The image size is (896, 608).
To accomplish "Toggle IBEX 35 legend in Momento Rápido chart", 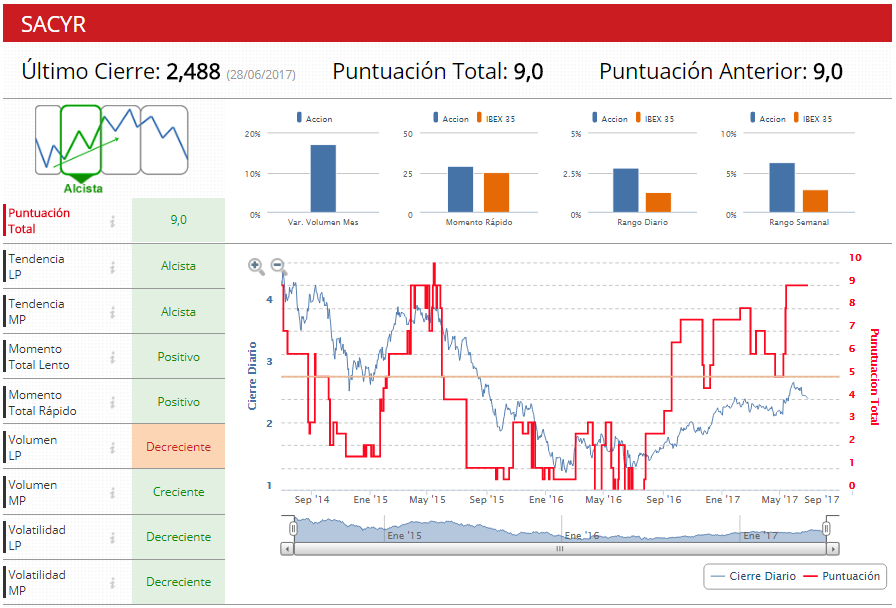I will point(496,118).
